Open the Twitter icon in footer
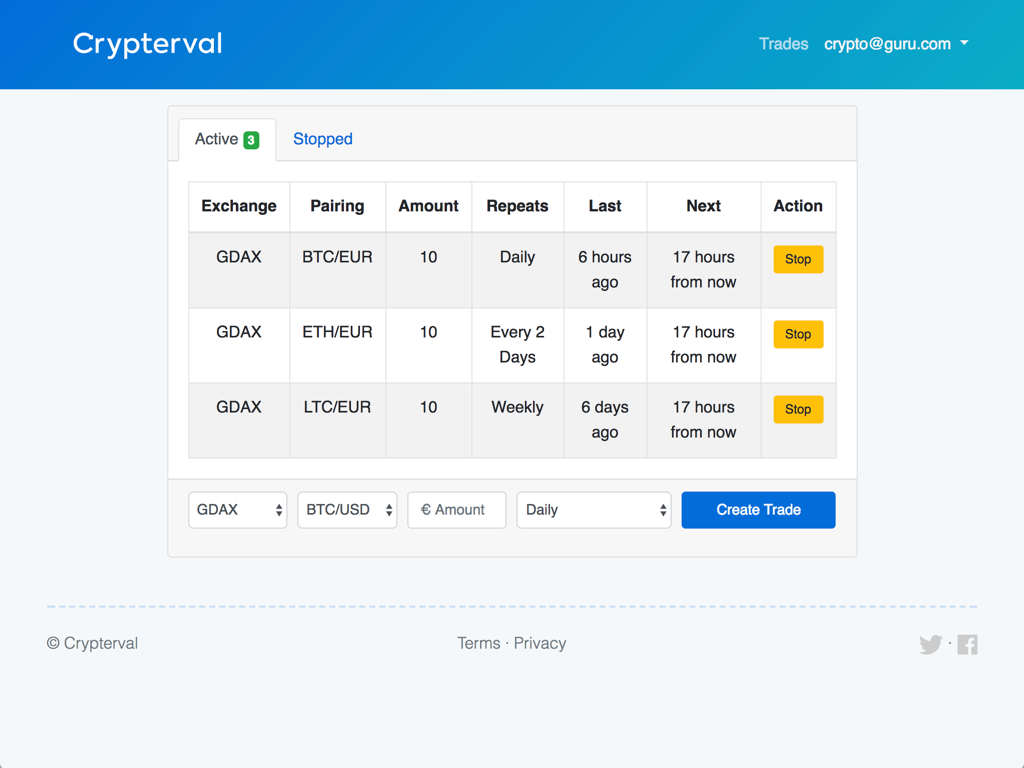Viewport: 1024px width, 768px height. [931, 645]
